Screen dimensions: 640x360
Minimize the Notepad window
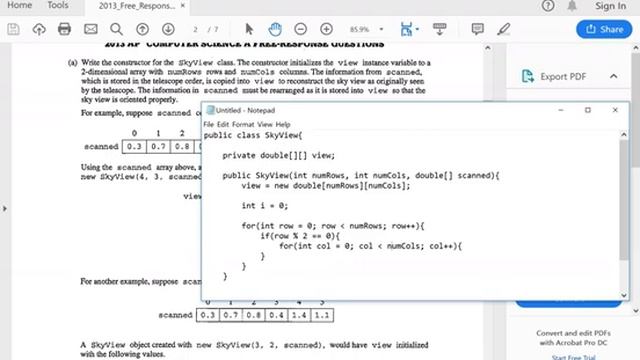(x=561, y=110)
